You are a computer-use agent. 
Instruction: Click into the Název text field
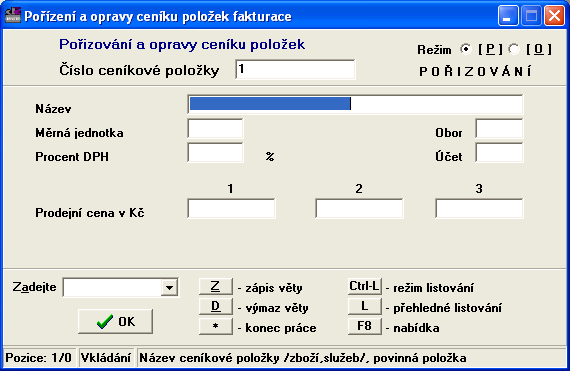coord(356,104)
